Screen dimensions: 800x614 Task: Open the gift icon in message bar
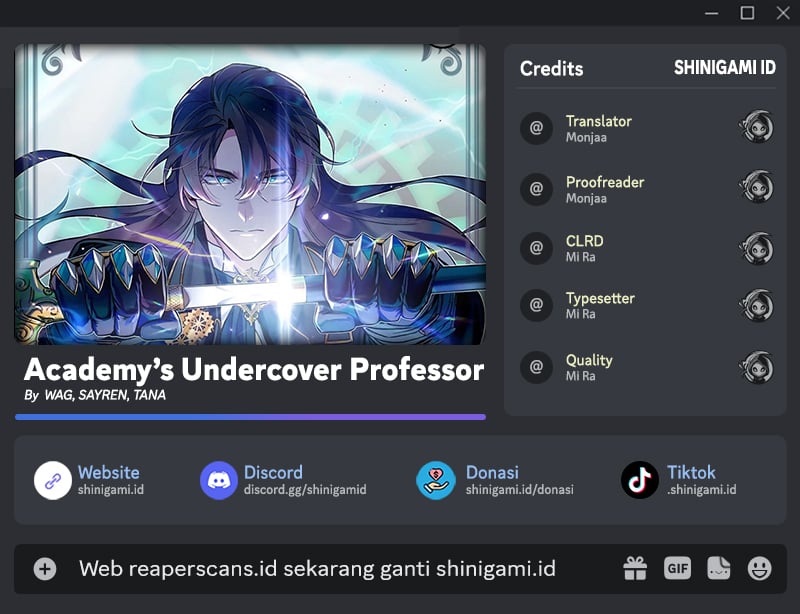[x=635, y=568]
